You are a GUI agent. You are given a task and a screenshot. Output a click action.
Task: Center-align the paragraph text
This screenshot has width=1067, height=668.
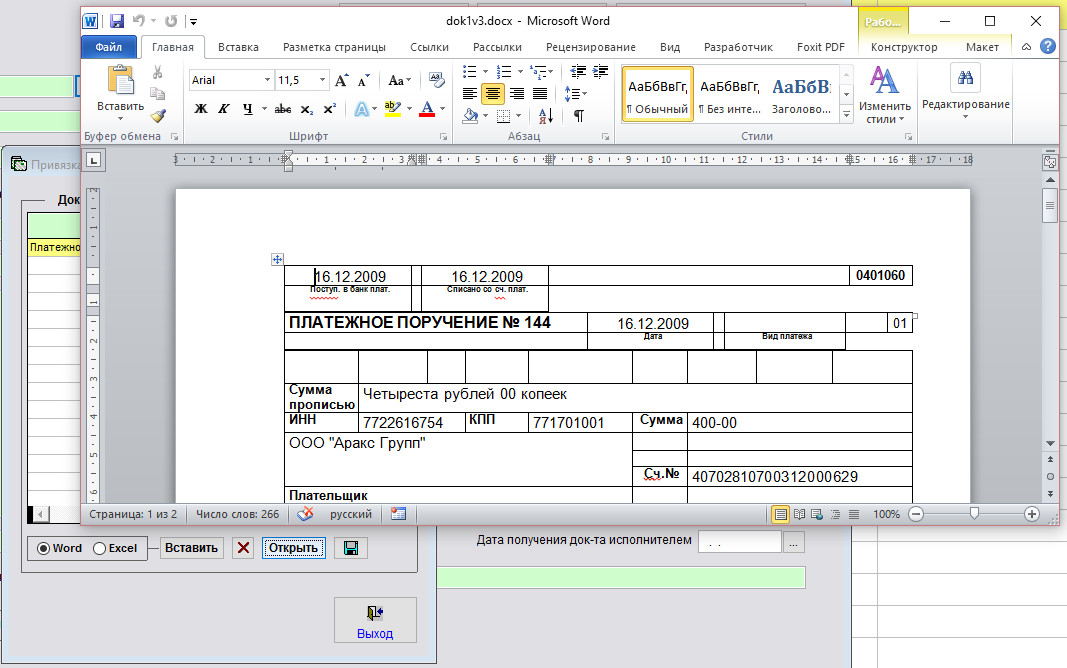(492, 94)
